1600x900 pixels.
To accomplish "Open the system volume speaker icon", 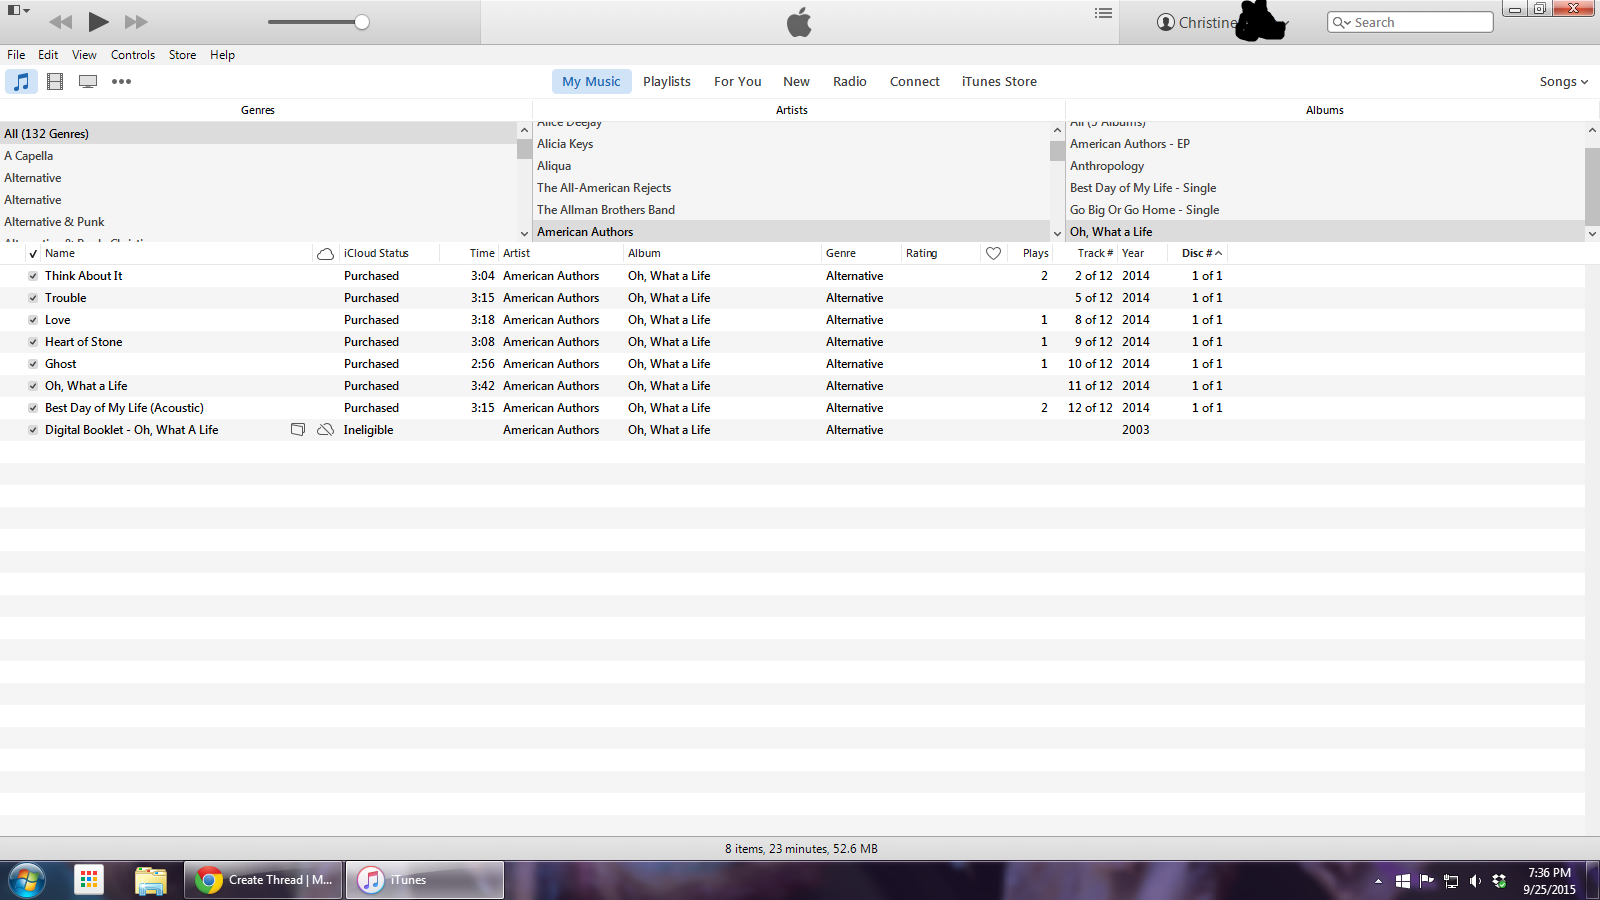I will (x=1475, y=881).
